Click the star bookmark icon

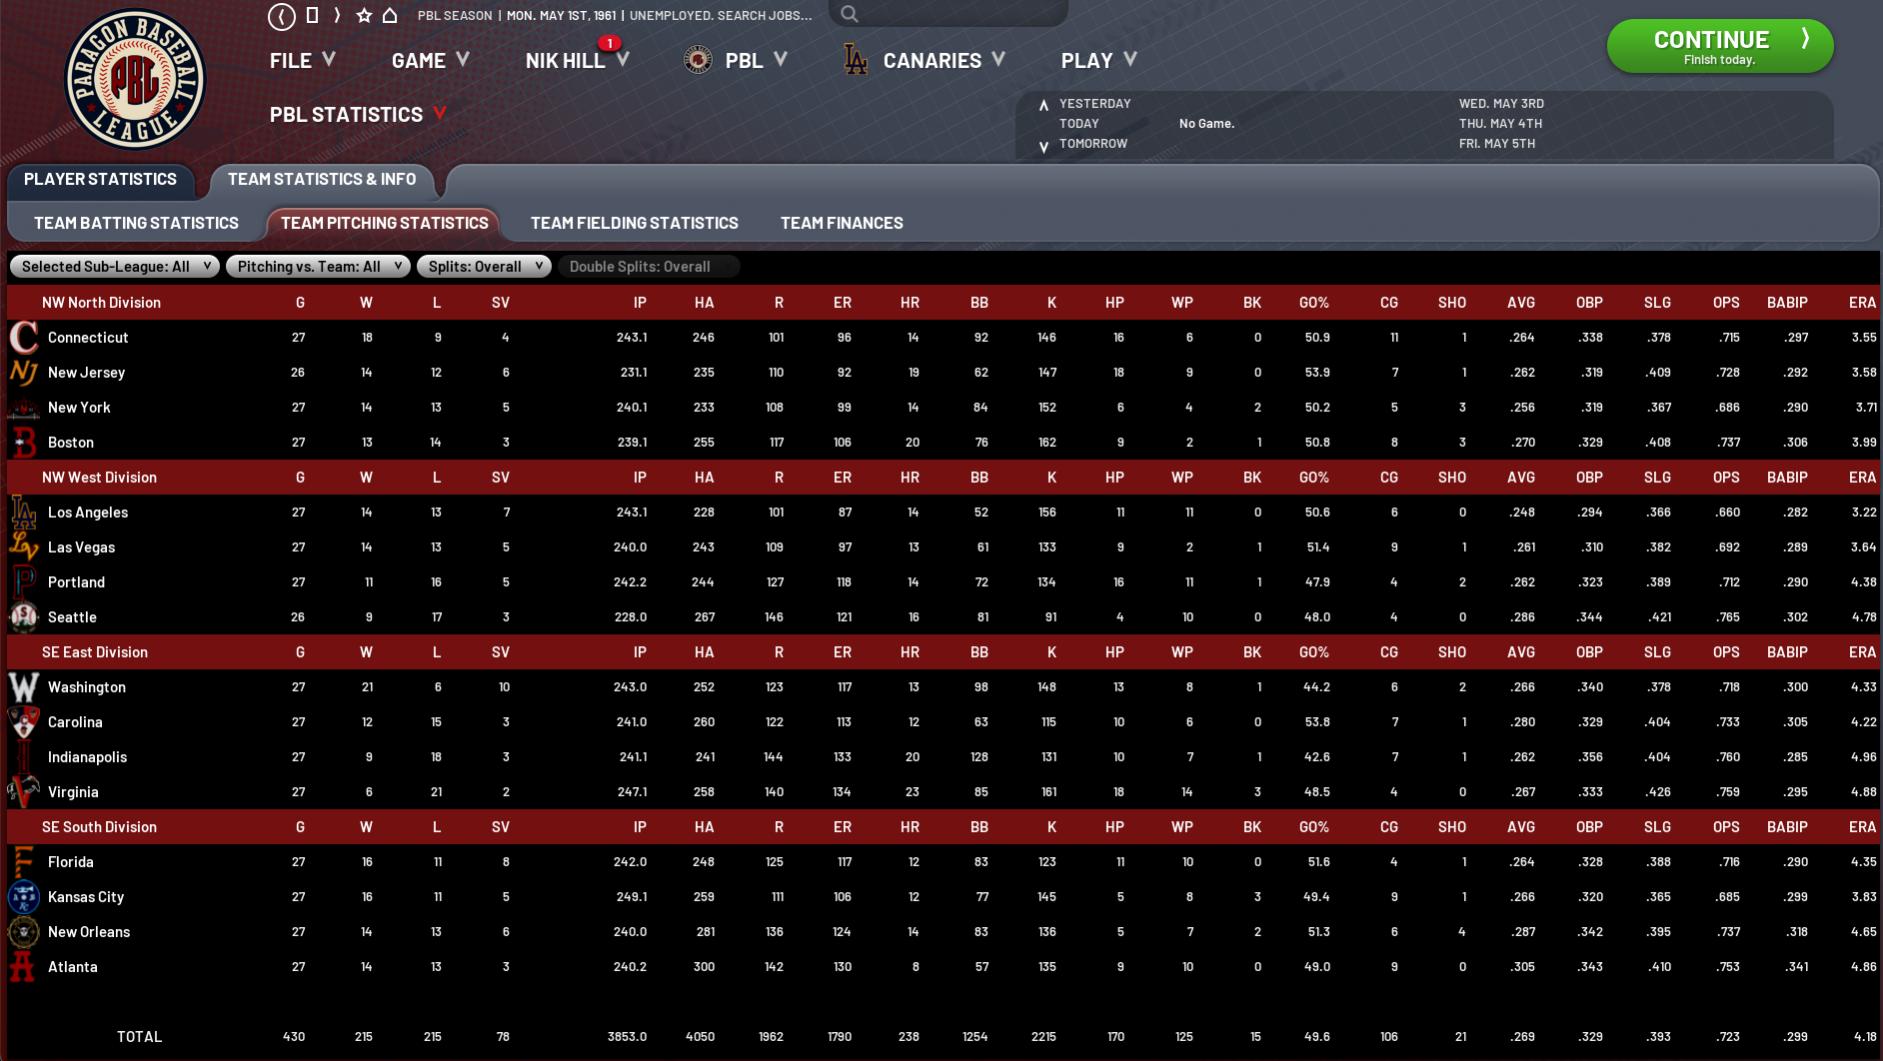tap(364, 15)
